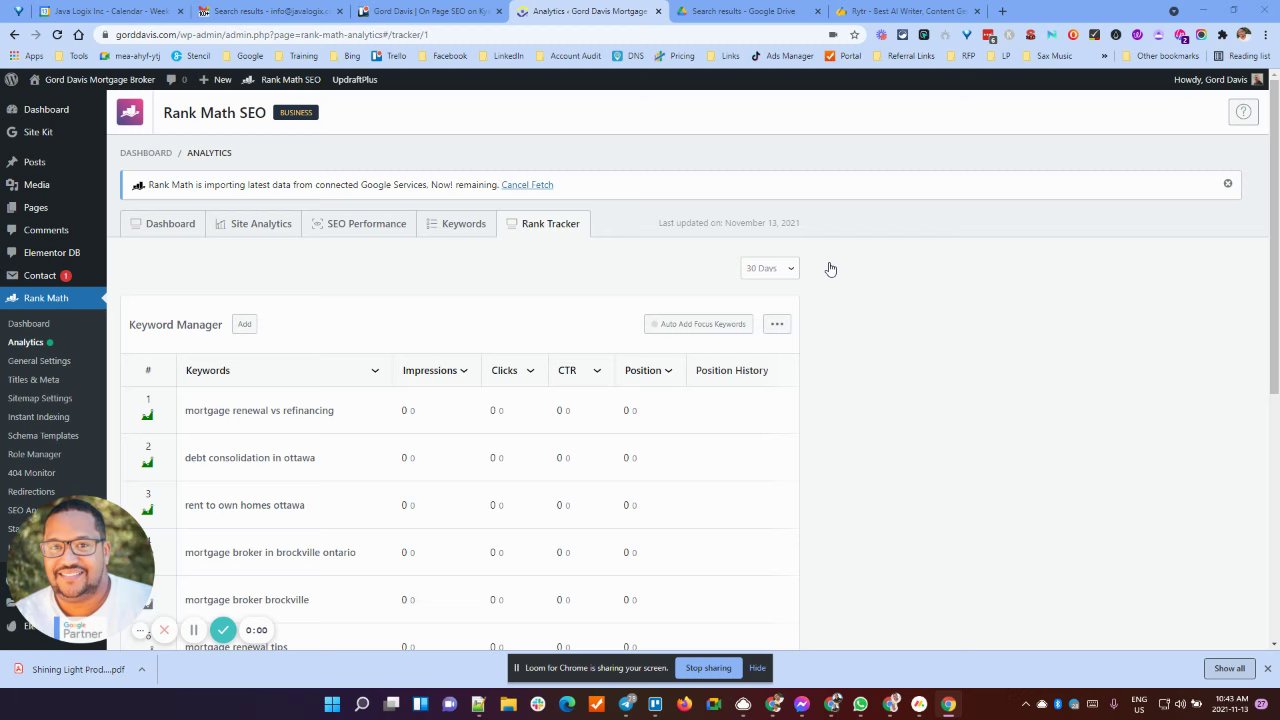Screen dimensions: 1280x720
Task: Click the Rank Math logo icon in the header
Action: coord(130,112)
